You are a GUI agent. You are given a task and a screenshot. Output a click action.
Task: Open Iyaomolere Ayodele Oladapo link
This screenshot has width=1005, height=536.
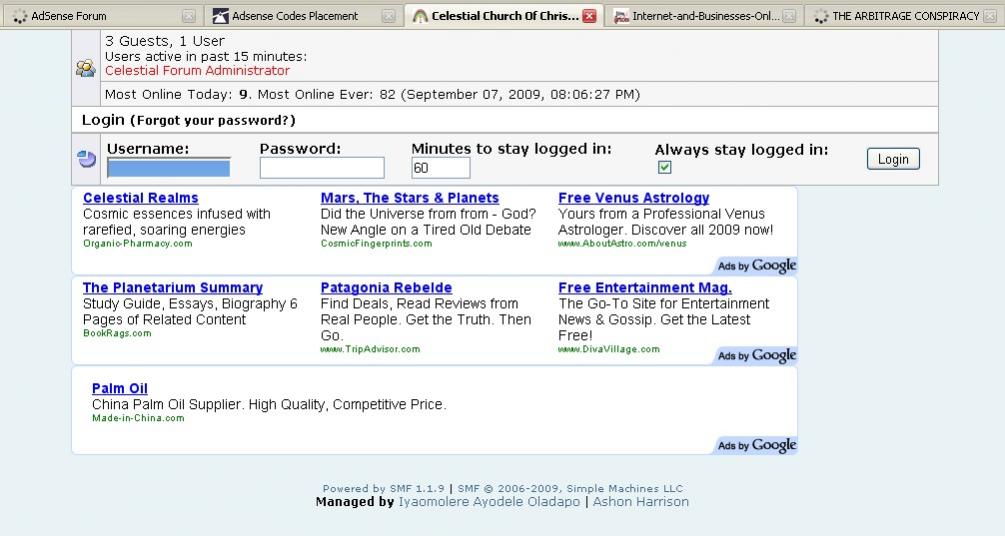coord(489,502)
